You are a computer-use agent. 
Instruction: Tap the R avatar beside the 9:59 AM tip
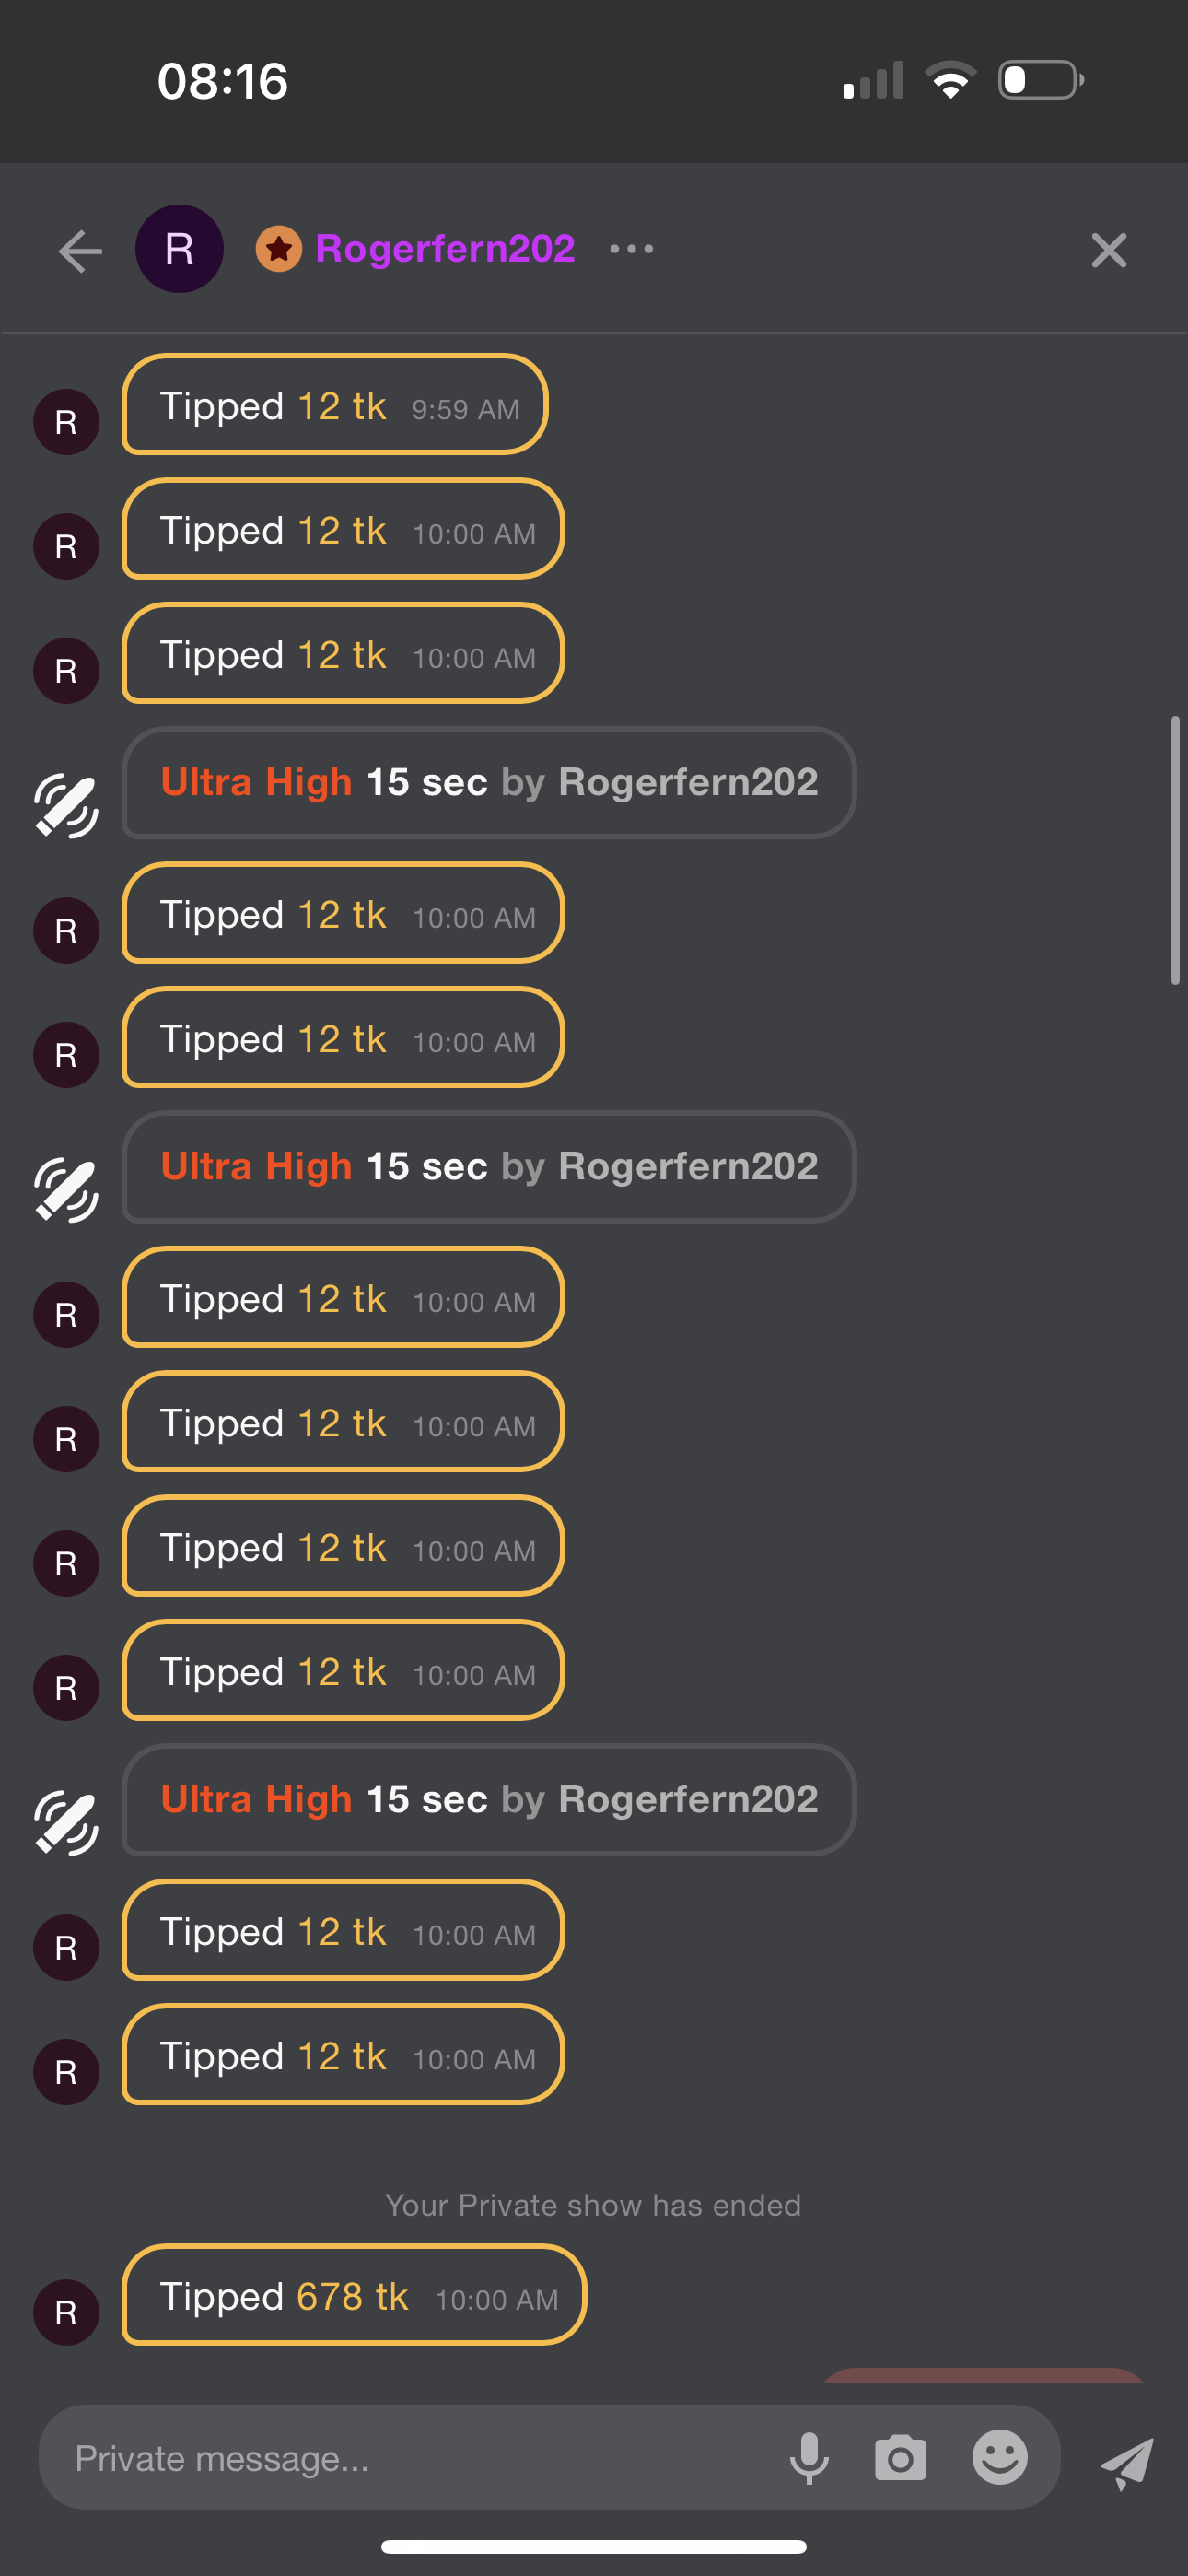click(66, 422)
